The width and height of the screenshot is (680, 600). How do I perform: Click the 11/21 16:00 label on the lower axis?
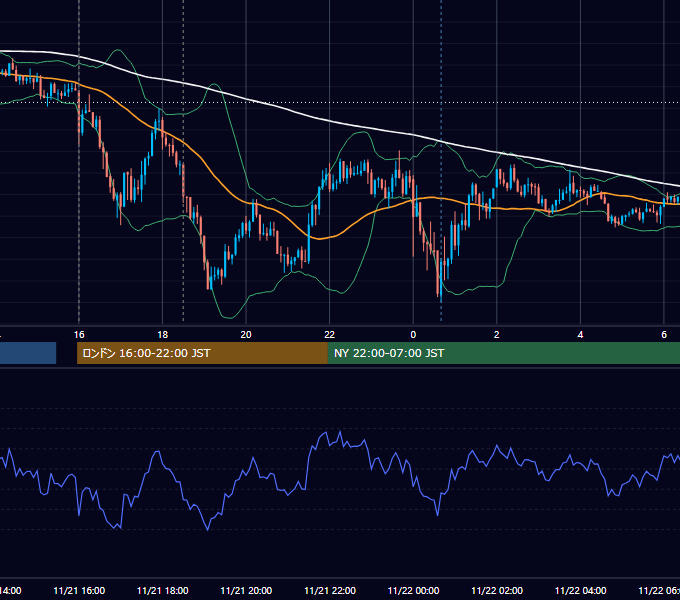[79, 590]
